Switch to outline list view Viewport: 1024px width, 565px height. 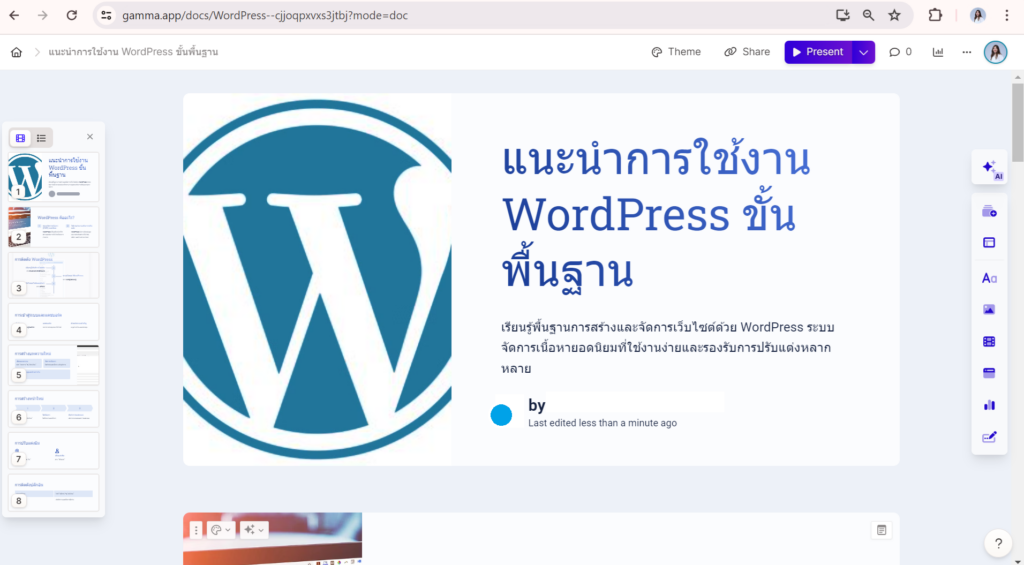[41, 138]
